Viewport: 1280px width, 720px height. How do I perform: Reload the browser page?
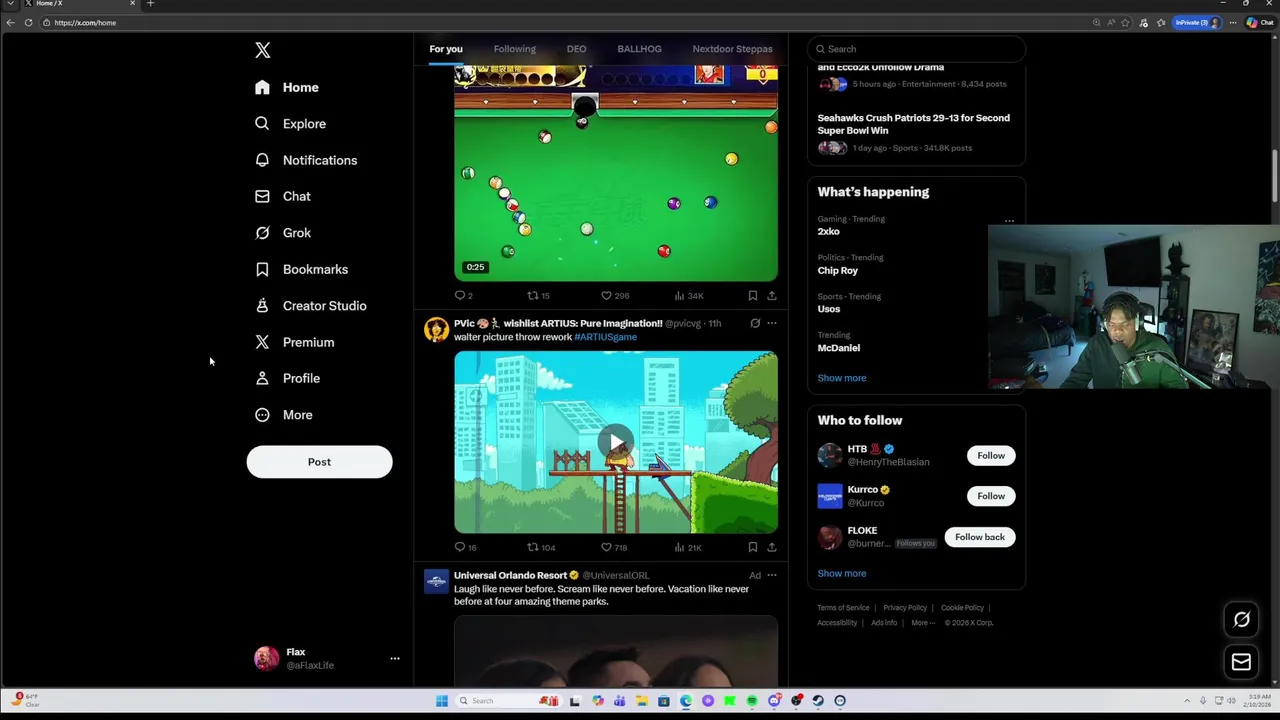point(28,22)
